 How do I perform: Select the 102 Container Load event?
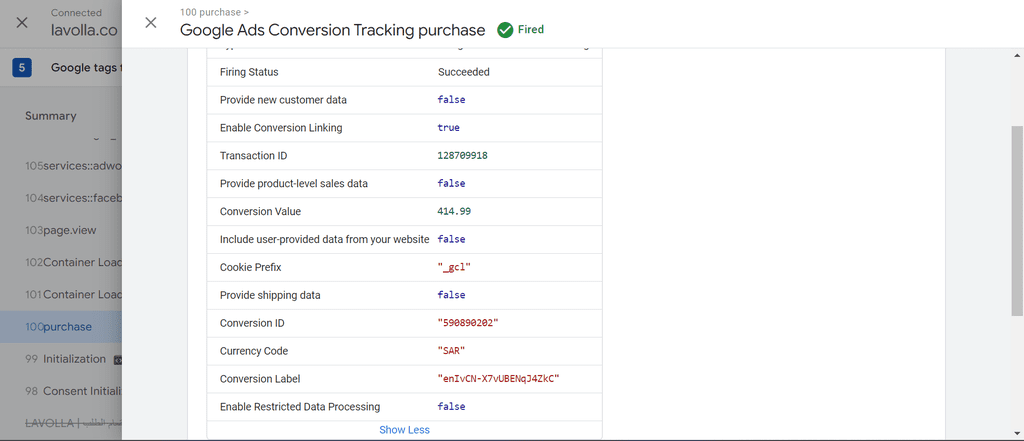click(x=73, y=263)
